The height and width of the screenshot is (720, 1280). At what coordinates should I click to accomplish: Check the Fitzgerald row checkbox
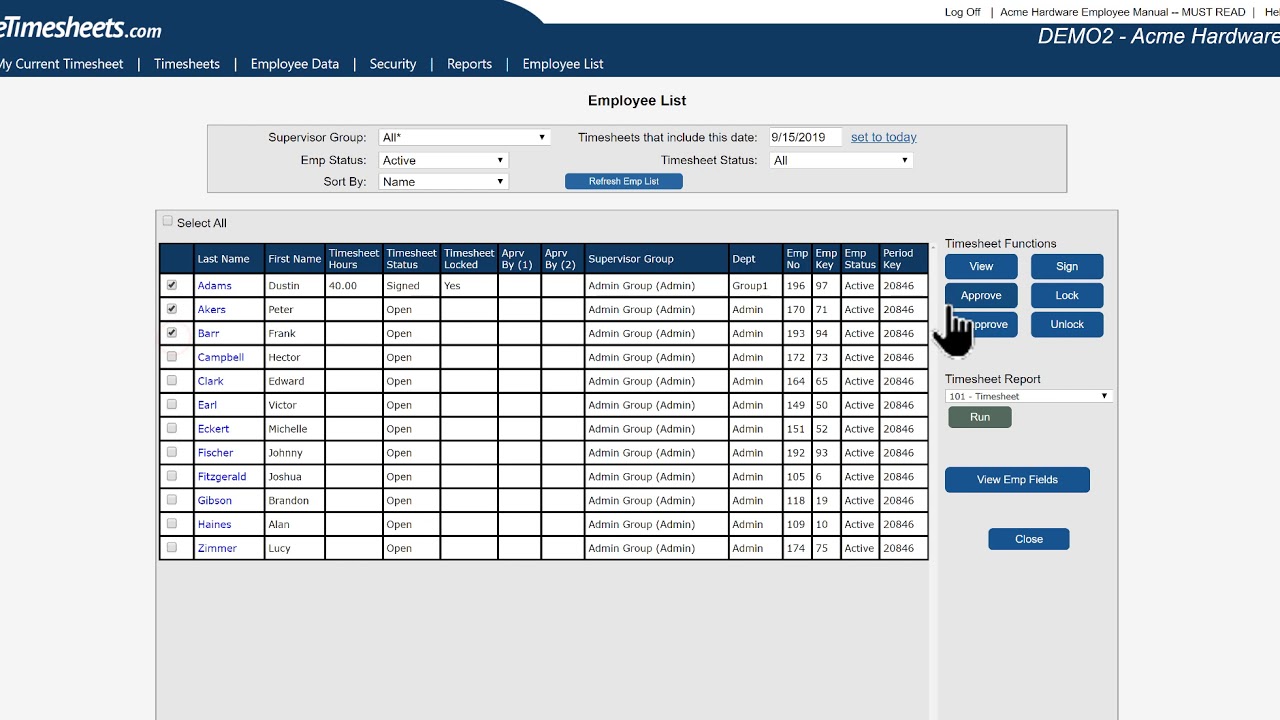pos(172,476)
